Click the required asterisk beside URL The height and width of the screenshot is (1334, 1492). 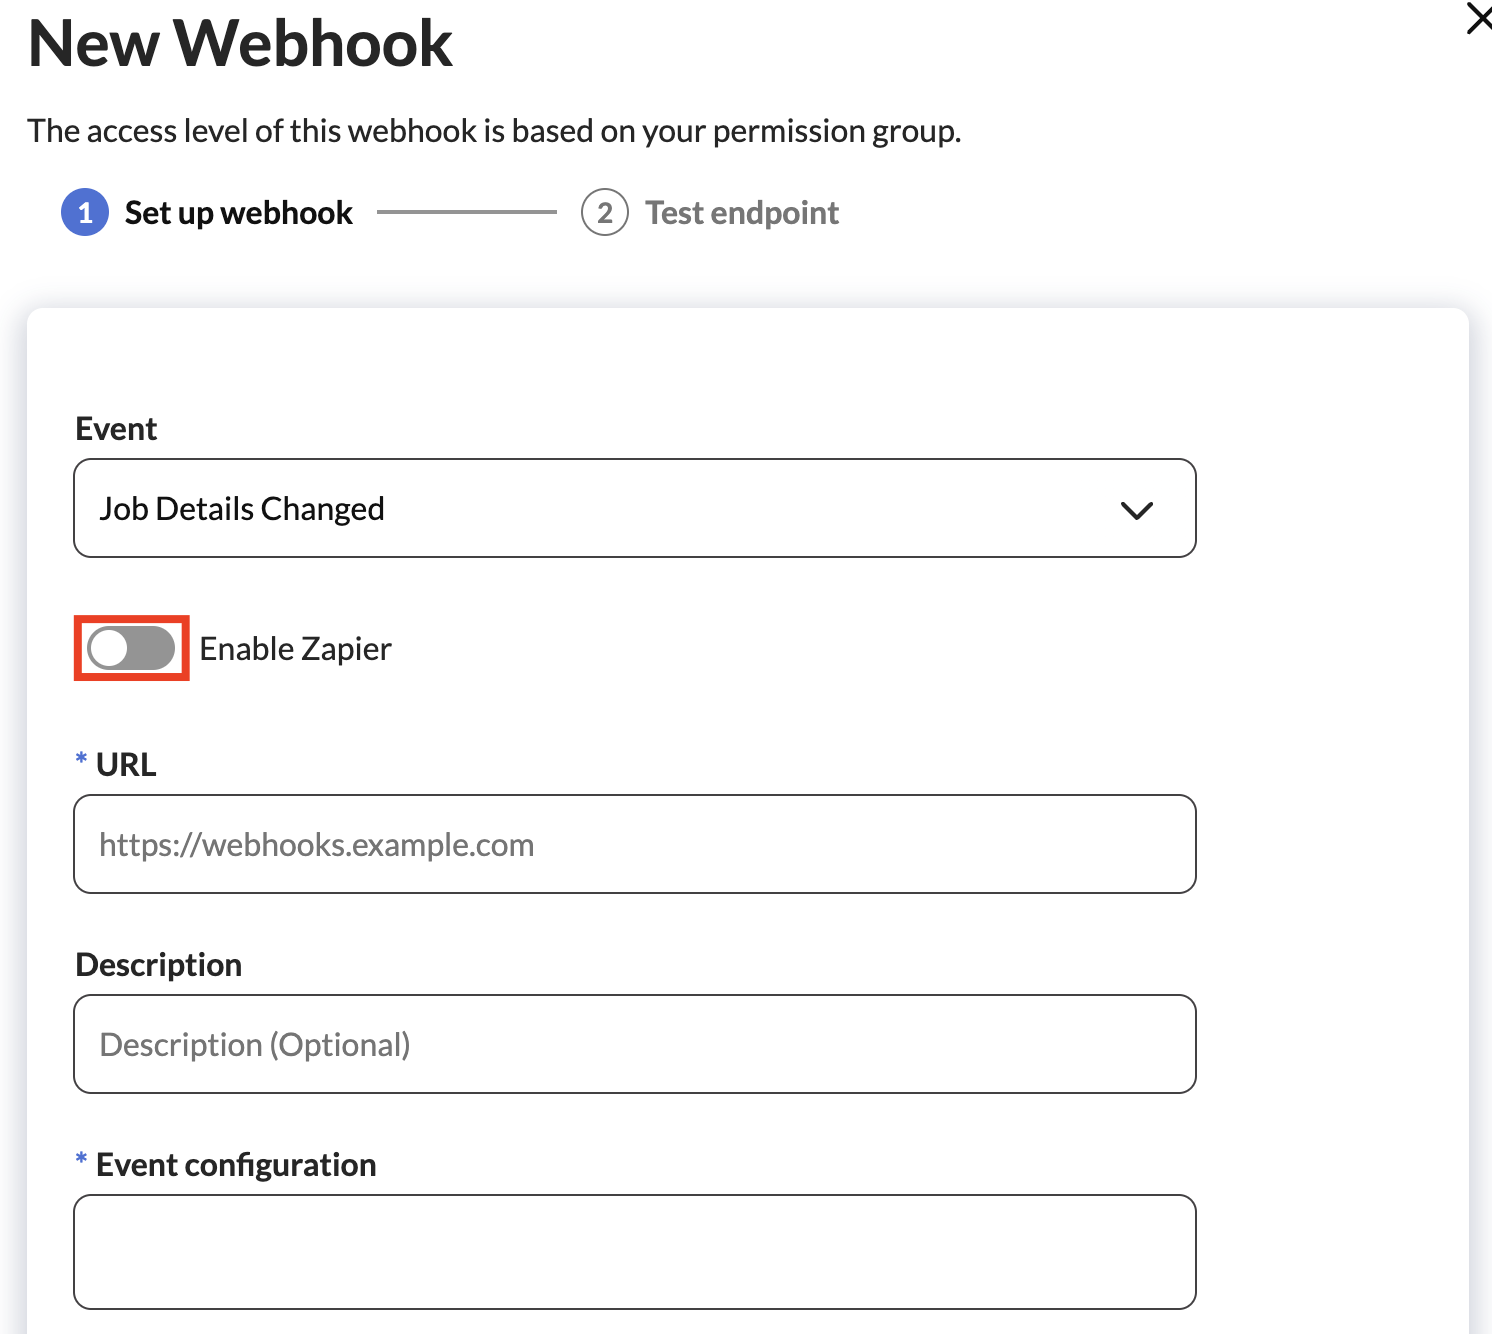[81, 760]
